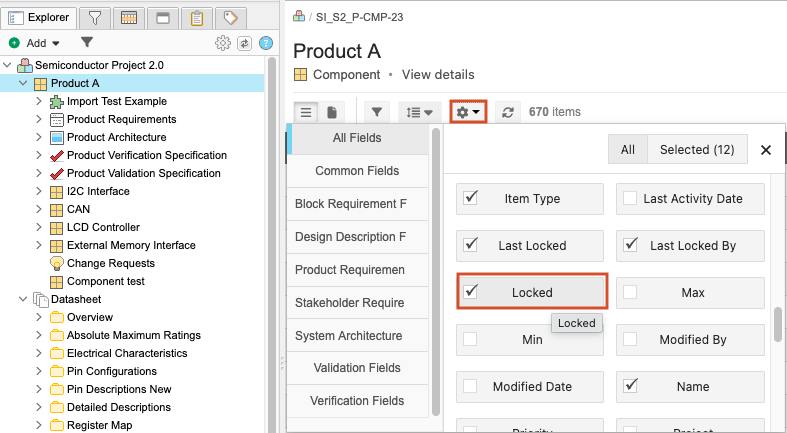Collapse the Product A tree node
Image resolution: width=787 pixels, height=433 pixels.
tap(23, 83)
